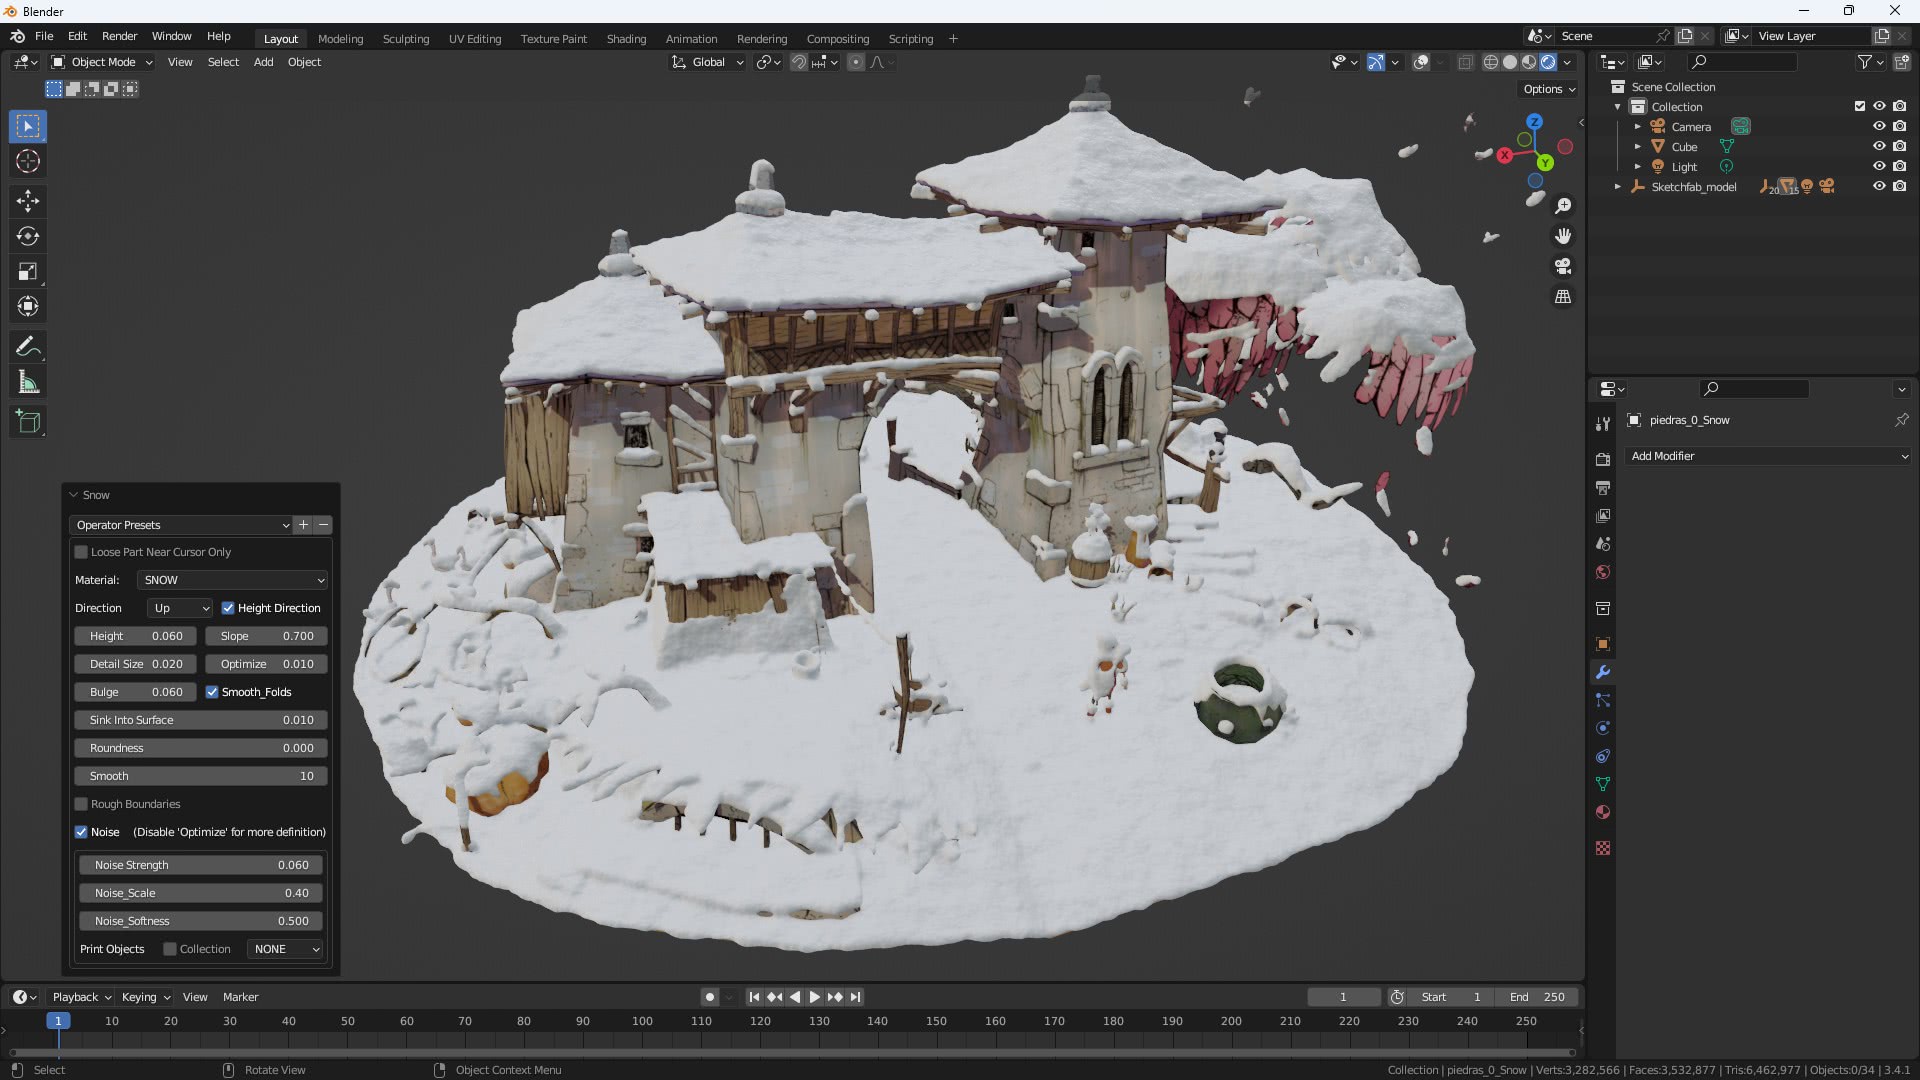Switch to the Sculpting workspace tab

(x=405, y=39)
